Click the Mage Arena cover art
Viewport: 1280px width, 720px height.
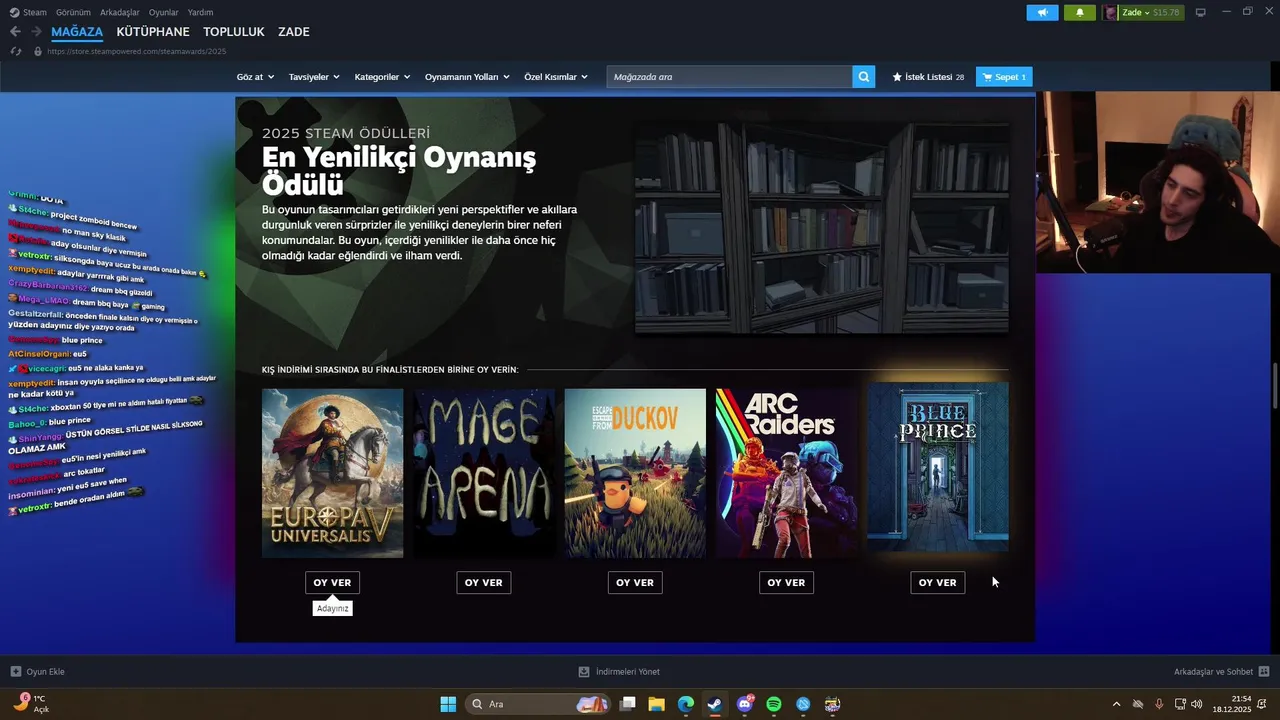[484, 473]
